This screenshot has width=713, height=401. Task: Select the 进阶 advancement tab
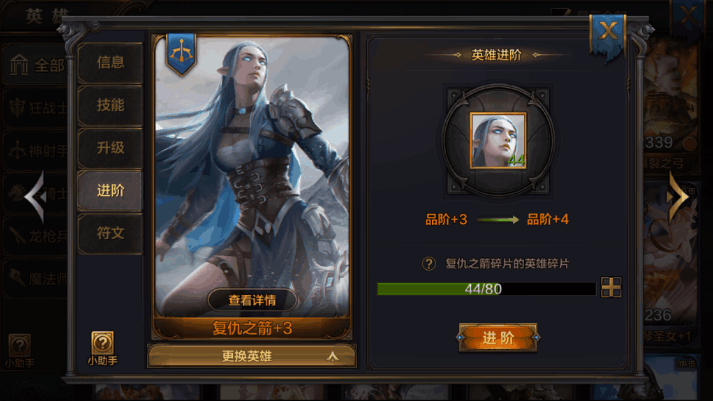coord(110,190)
